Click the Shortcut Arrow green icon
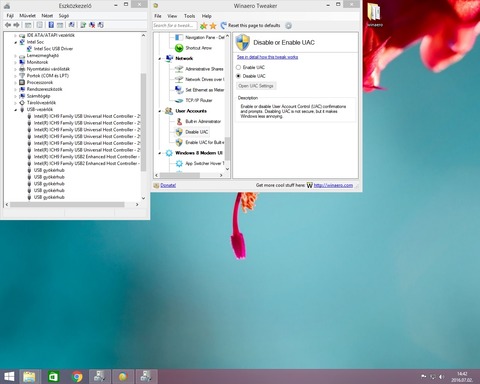480x384 pixels. pos(179,48)
